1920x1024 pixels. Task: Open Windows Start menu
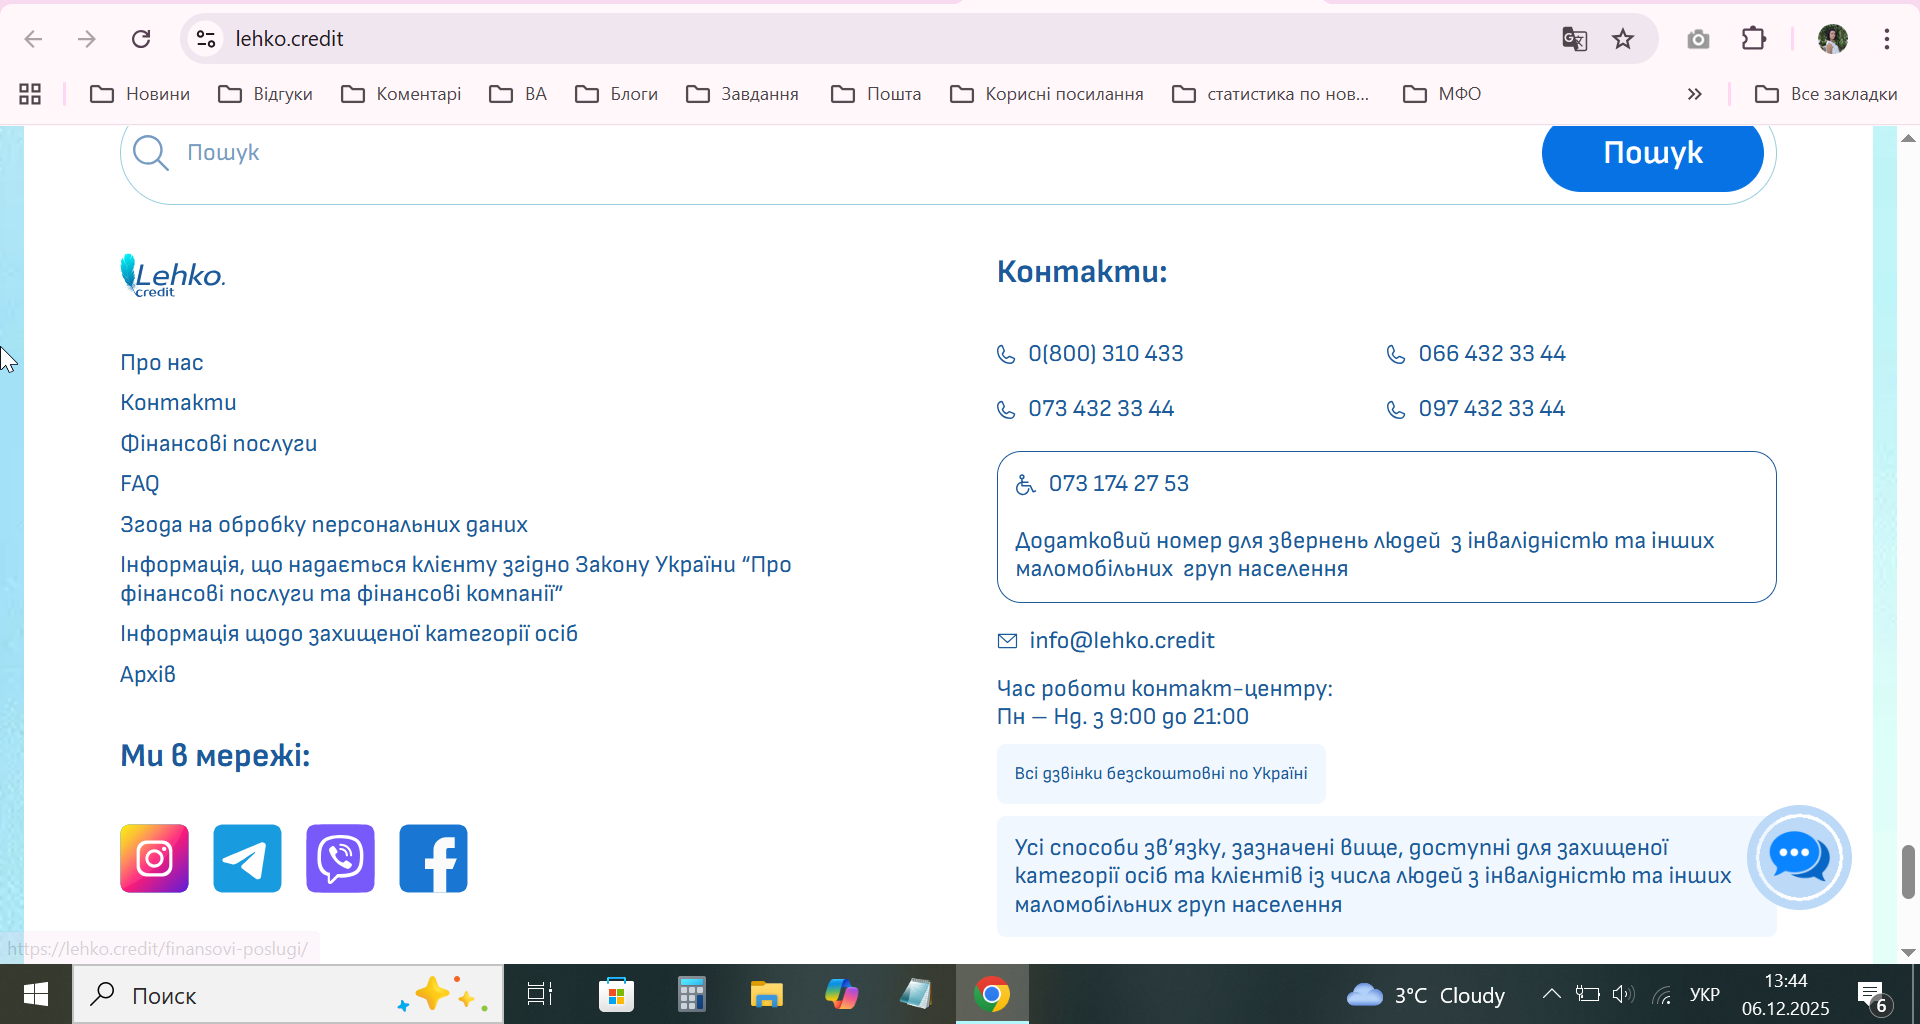[36, 995]
